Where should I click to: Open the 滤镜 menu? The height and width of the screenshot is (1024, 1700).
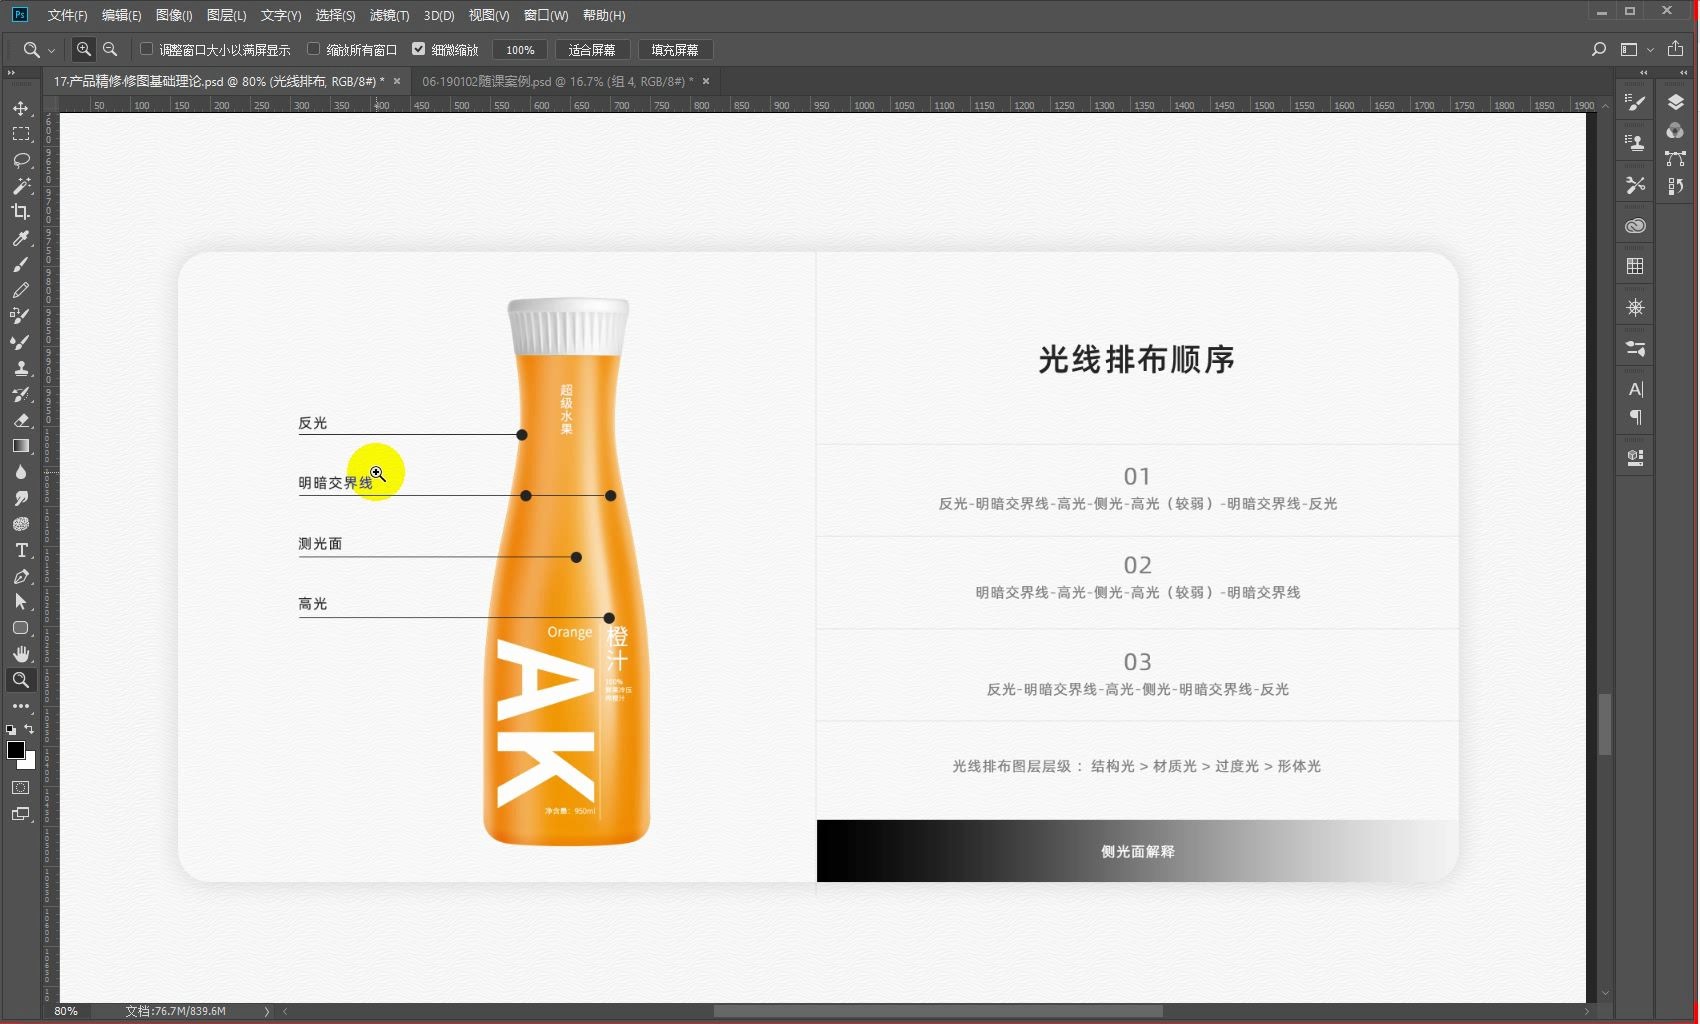click(x=390, y=16)
